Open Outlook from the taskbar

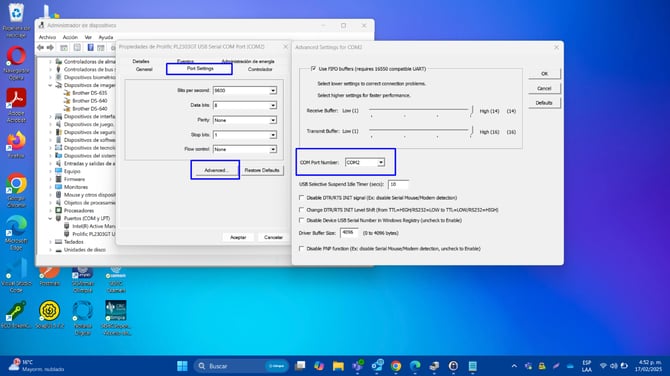[x=377, y=366]
